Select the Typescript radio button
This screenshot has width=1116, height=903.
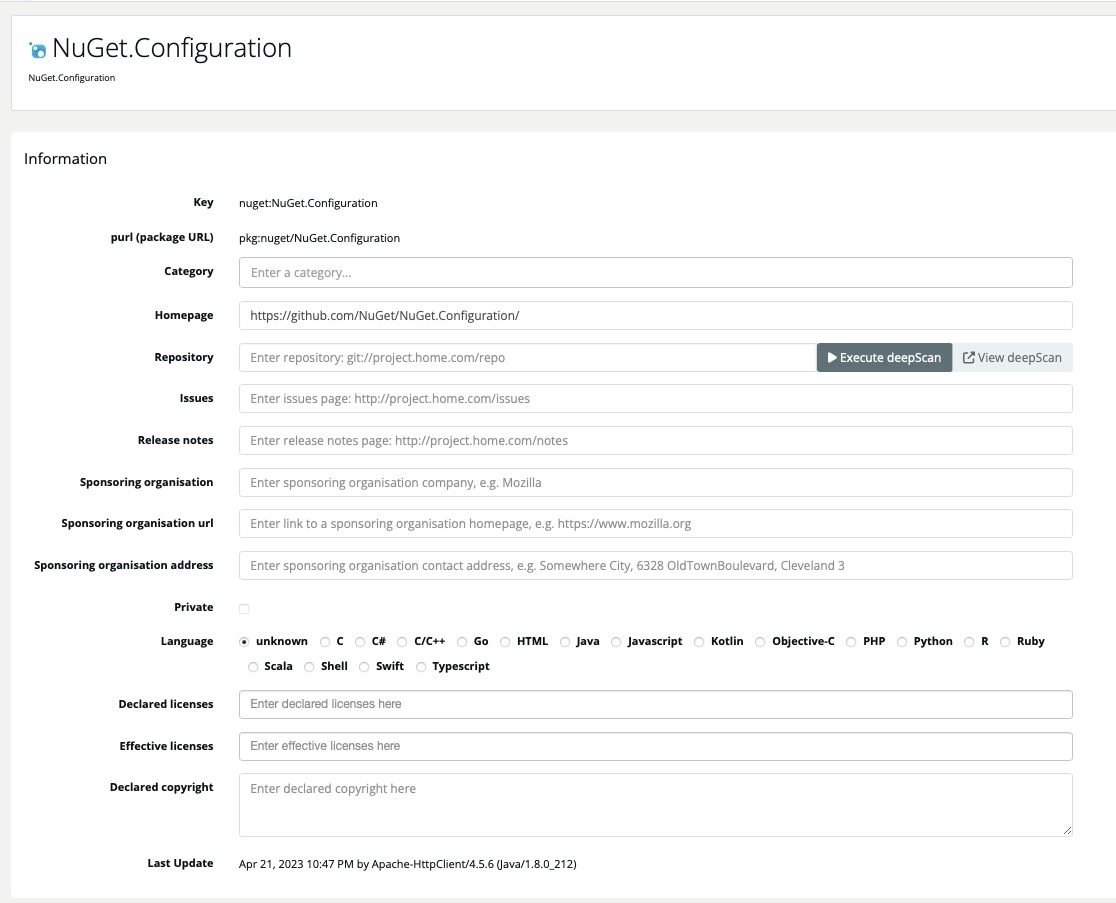[421, 667]
